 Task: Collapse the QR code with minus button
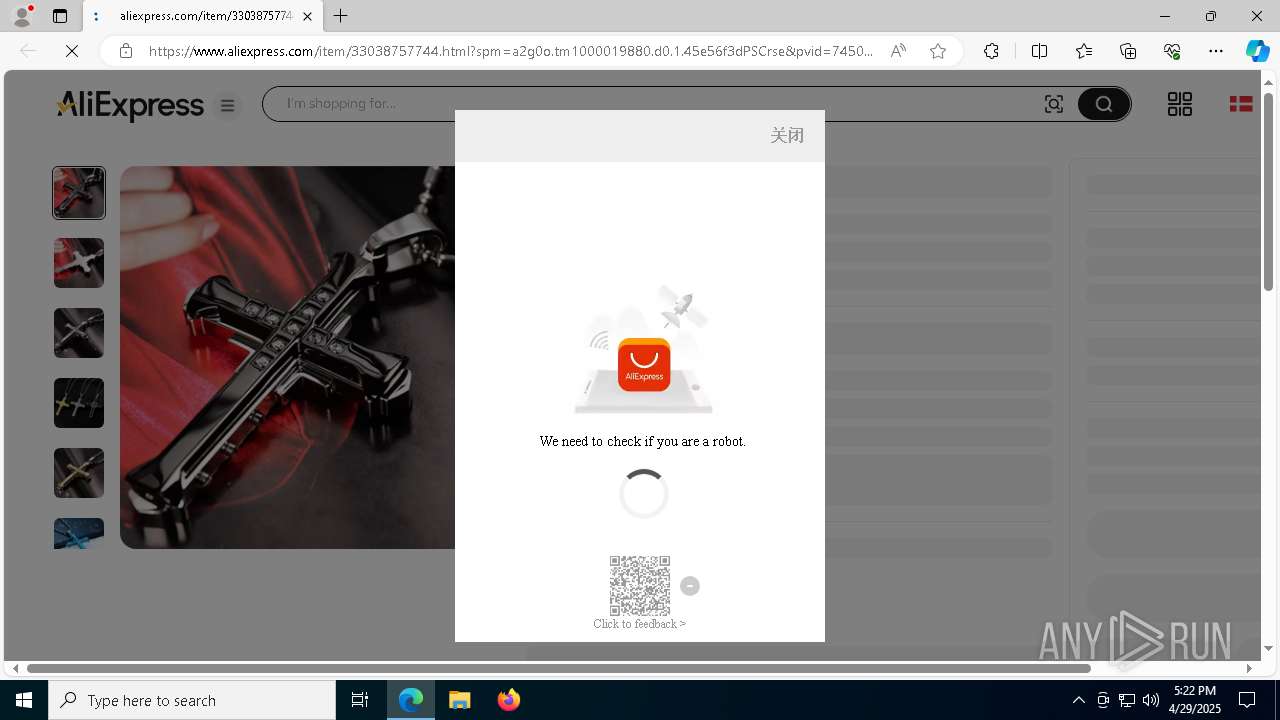pos(690,586)
